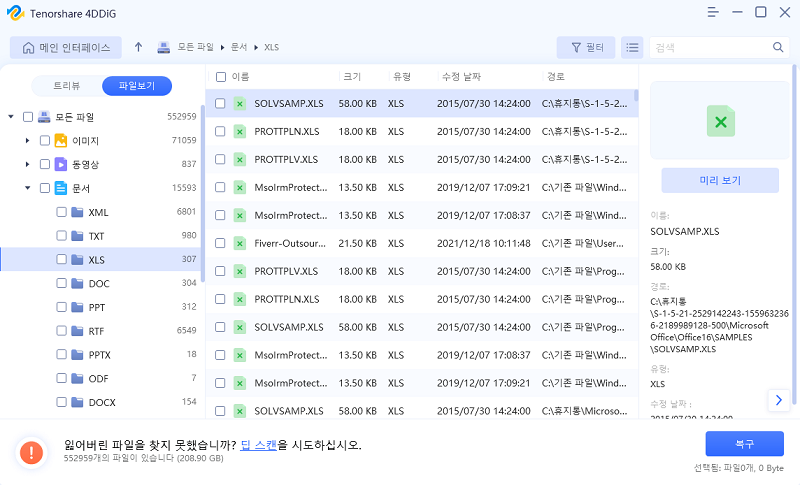Click the blue 복구 recover button

coord(744,444)
